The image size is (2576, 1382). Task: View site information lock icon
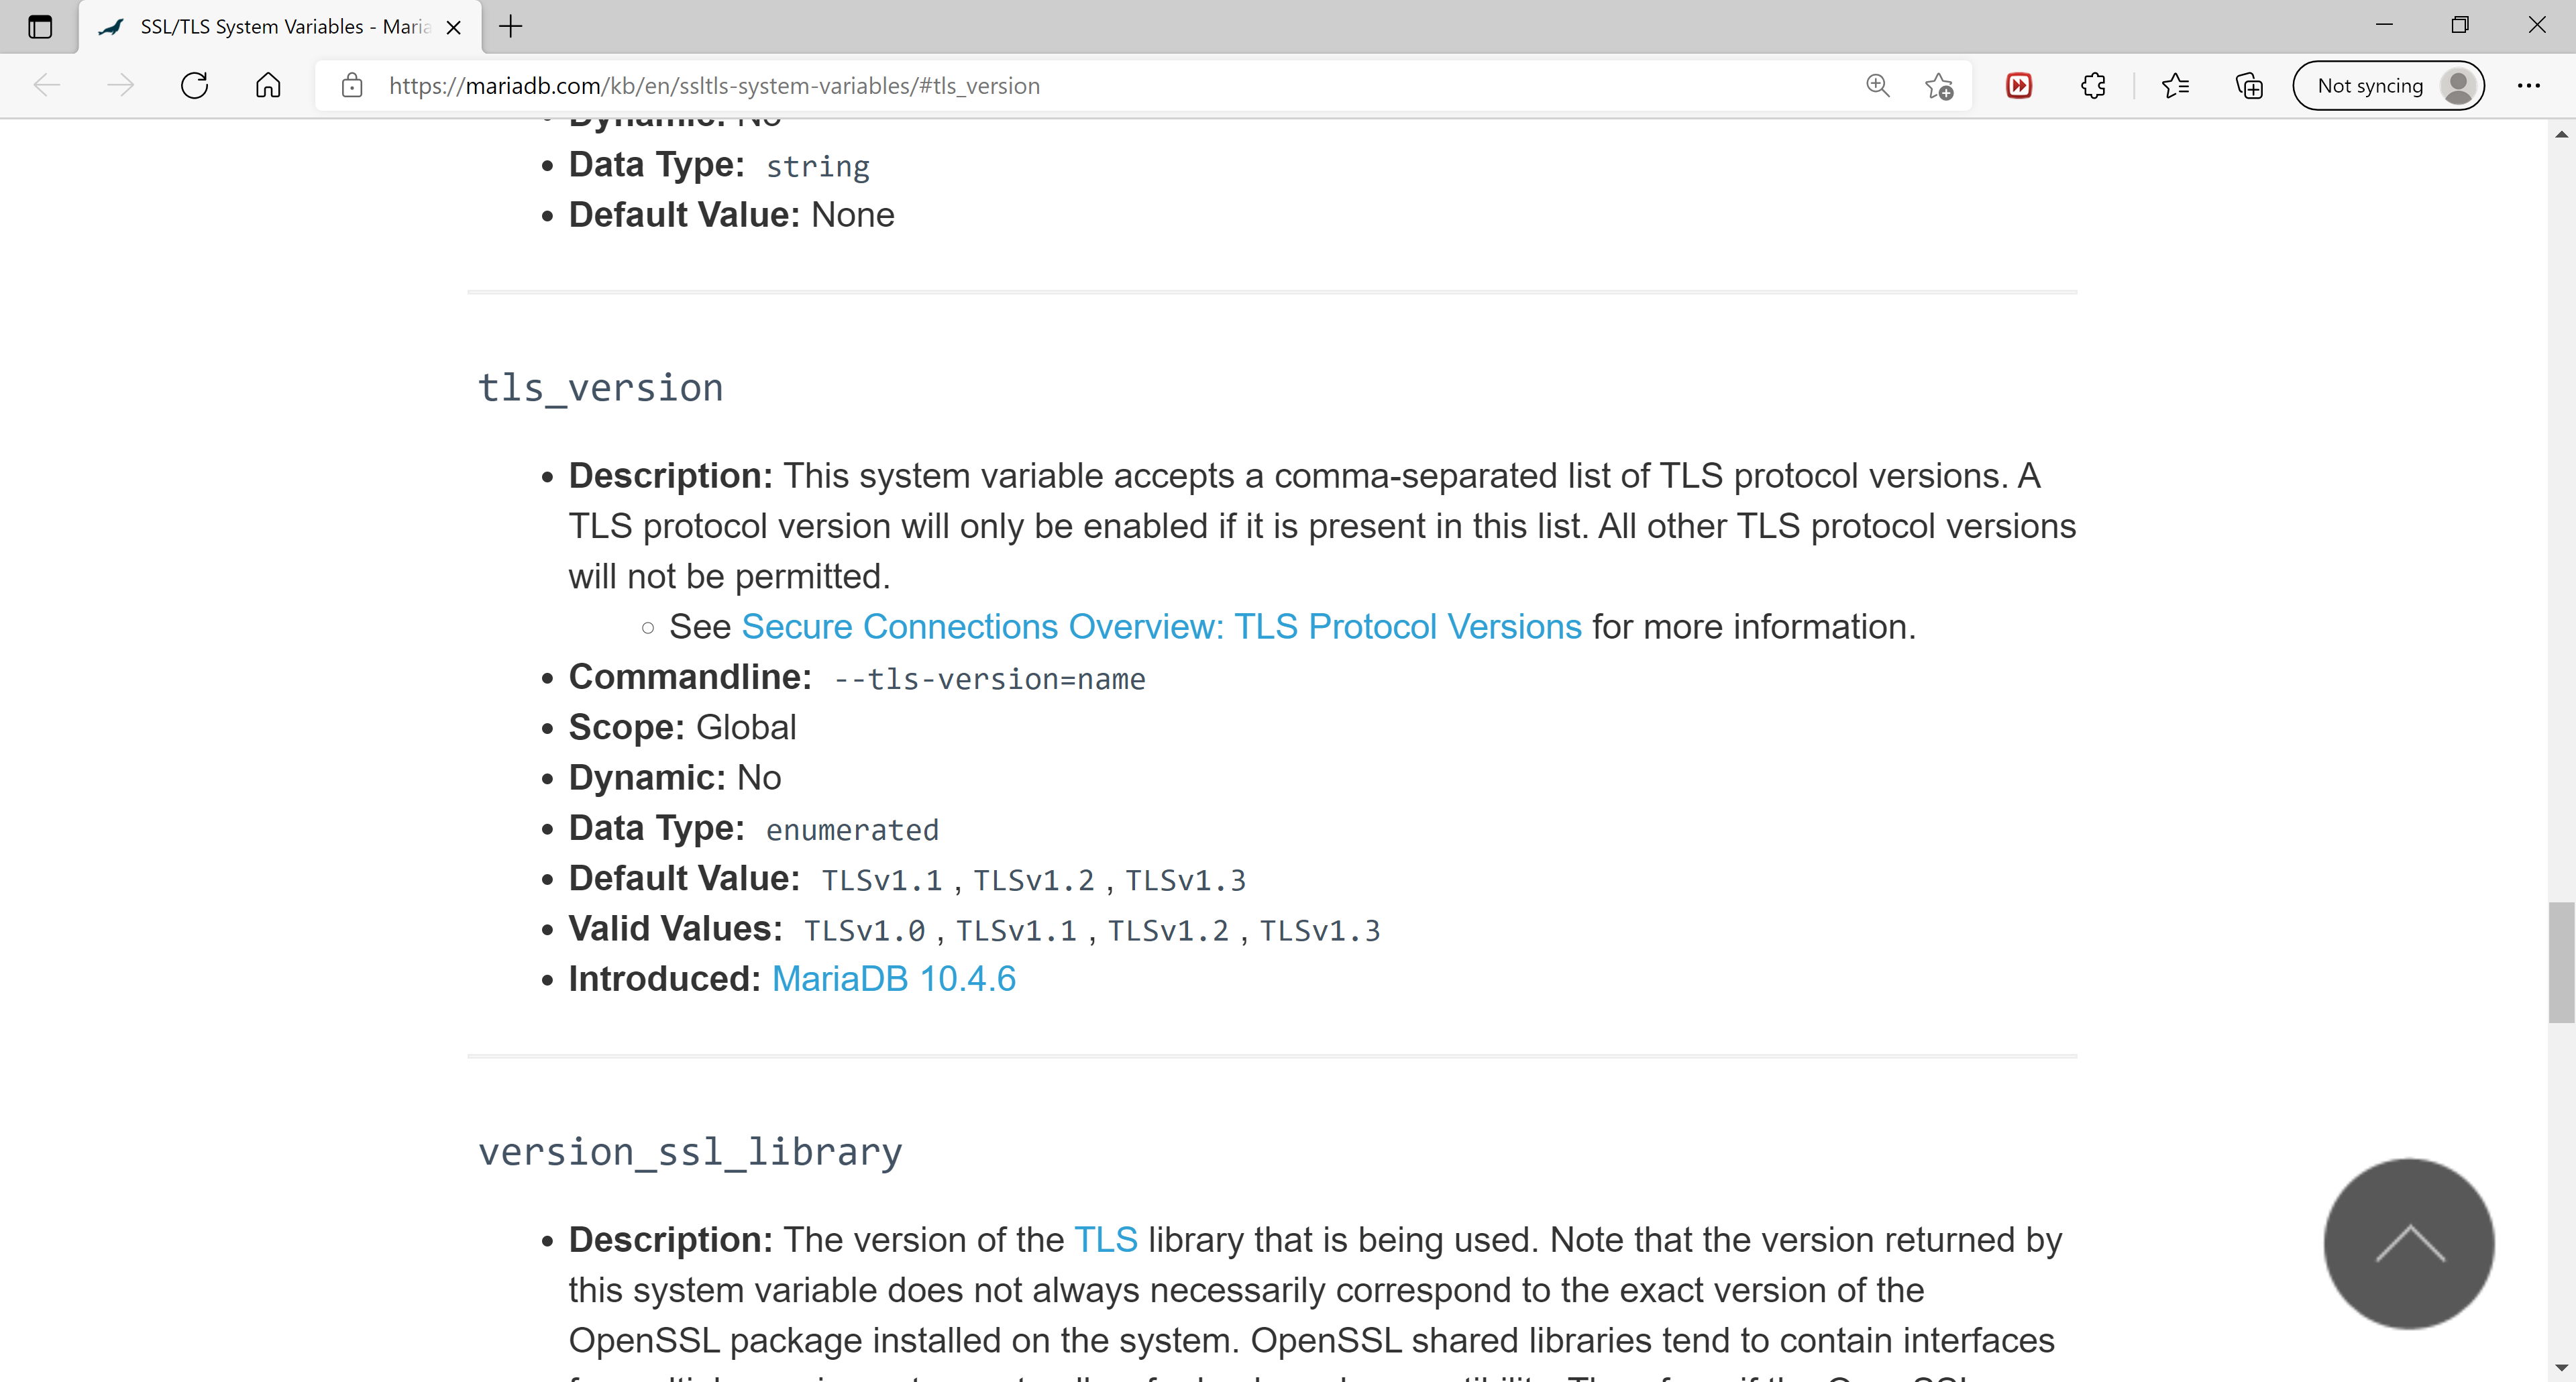[x=352, y=86]
